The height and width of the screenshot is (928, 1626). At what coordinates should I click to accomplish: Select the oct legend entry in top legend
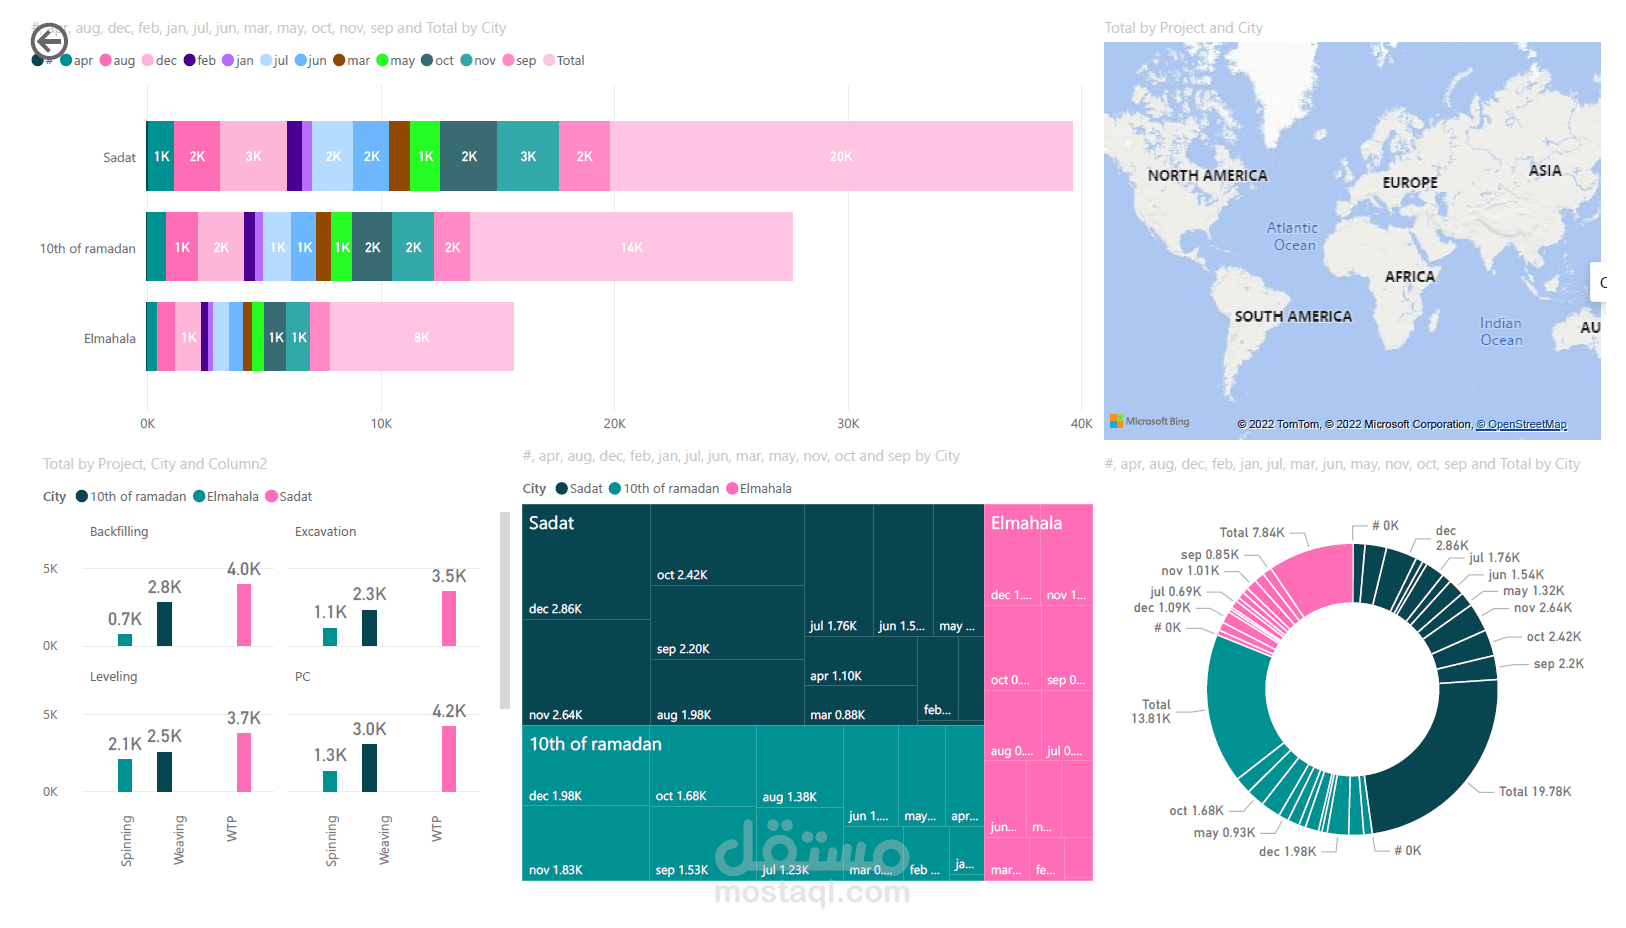pyautogui.click(x=438, y=60)
